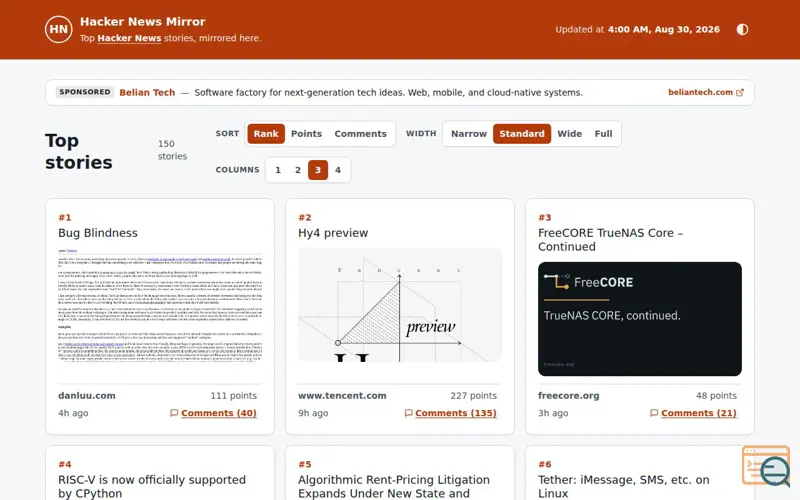Set width to Narrow
This screenshot has width=800, height=500.
468,134
